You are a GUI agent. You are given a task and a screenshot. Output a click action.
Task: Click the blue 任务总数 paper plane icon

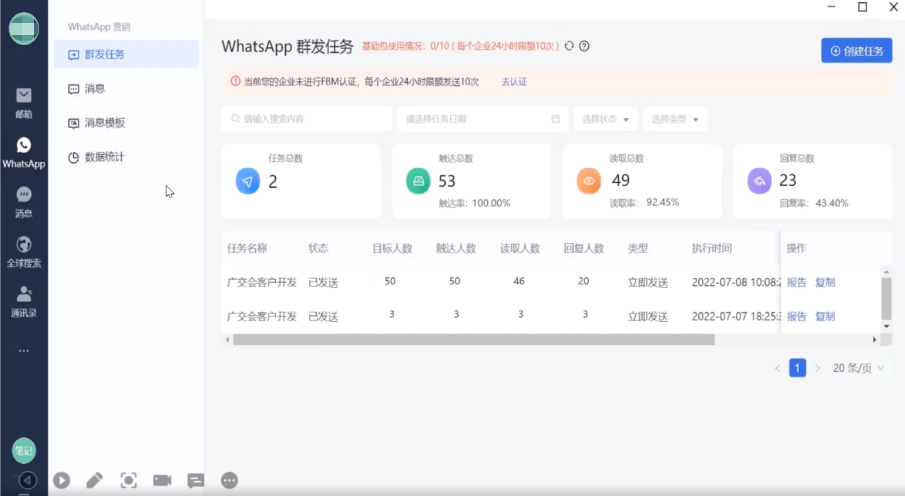click(248, 181)
